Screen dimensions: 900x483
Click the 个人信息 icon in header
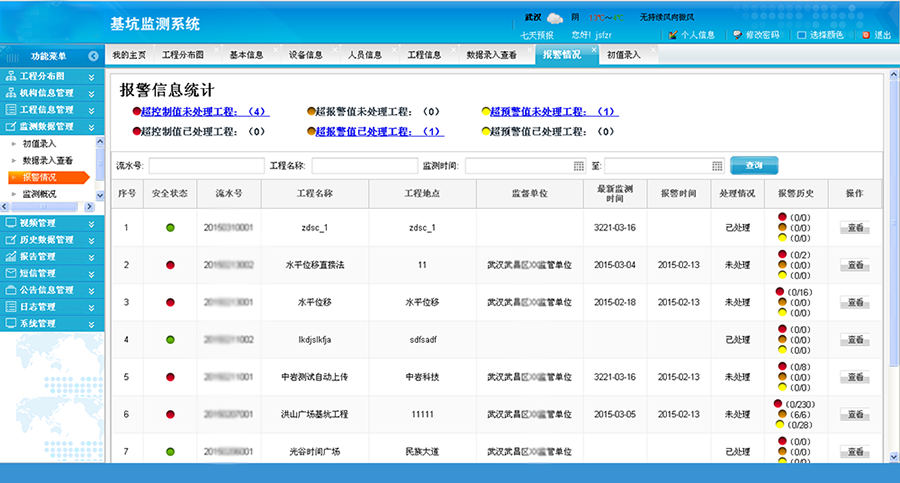[x=672, y=34]
